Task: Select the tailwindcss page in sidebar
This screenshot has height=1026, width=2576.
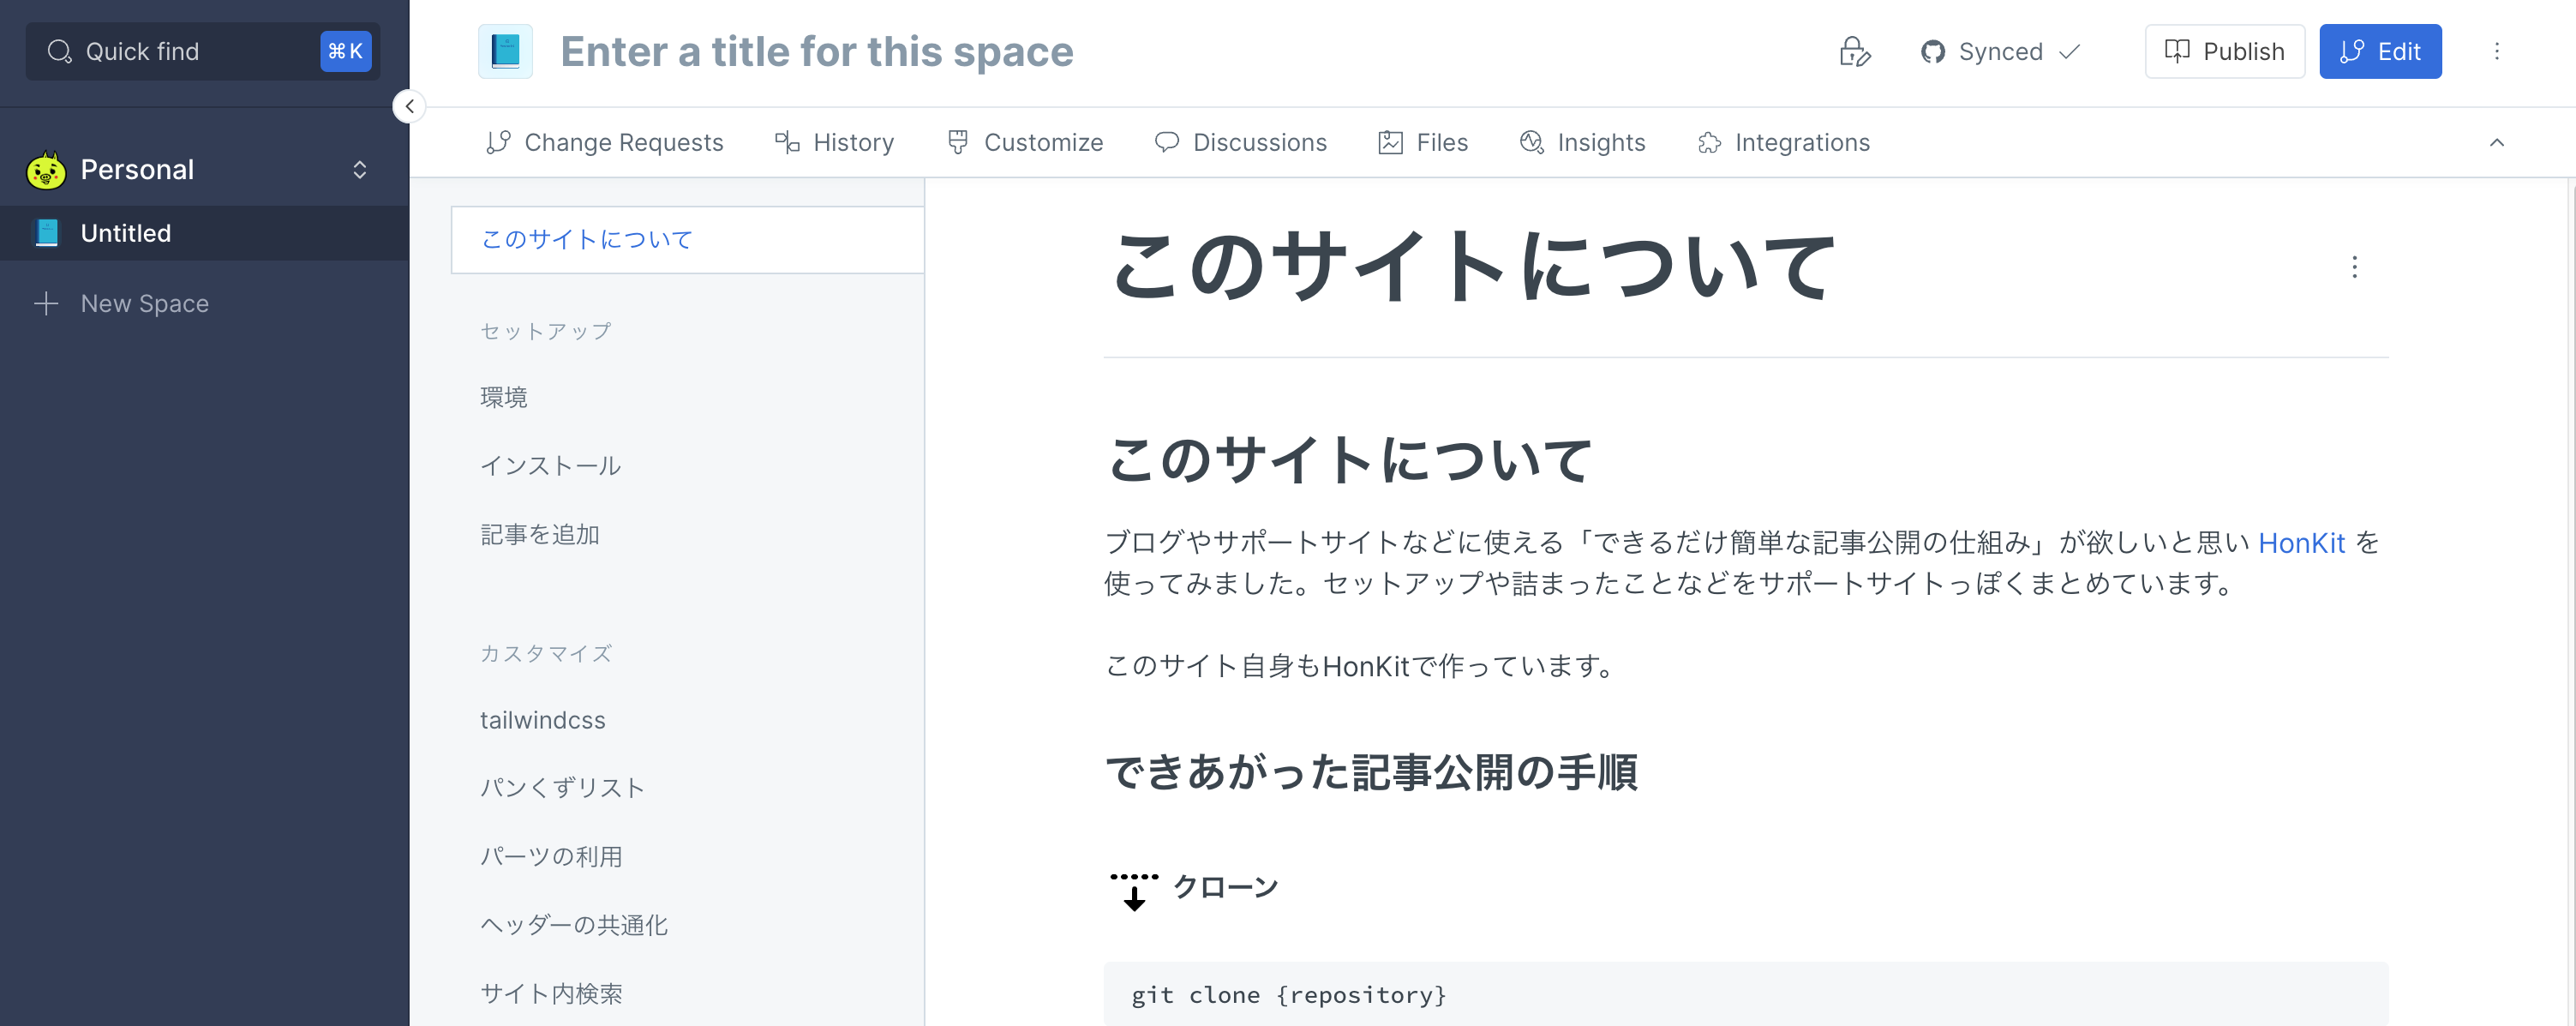Action: click(543, 720)
